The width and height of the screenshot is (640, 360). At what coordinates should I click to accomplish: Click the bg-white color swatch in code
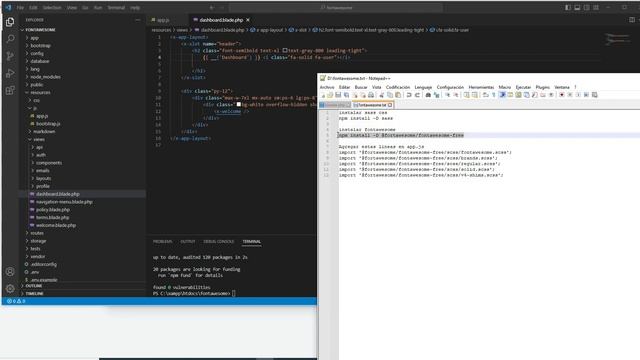pyautogui.click(x=239, y=104)
